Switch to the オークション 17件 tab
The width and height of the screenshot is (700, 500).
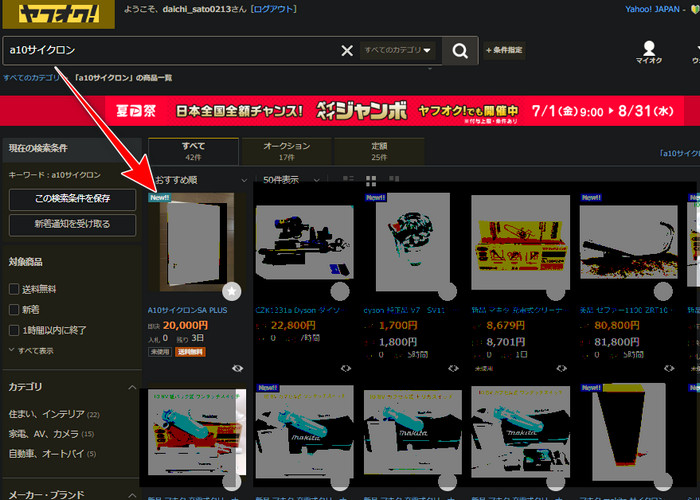pyautogui.click(x=286, y=151)
